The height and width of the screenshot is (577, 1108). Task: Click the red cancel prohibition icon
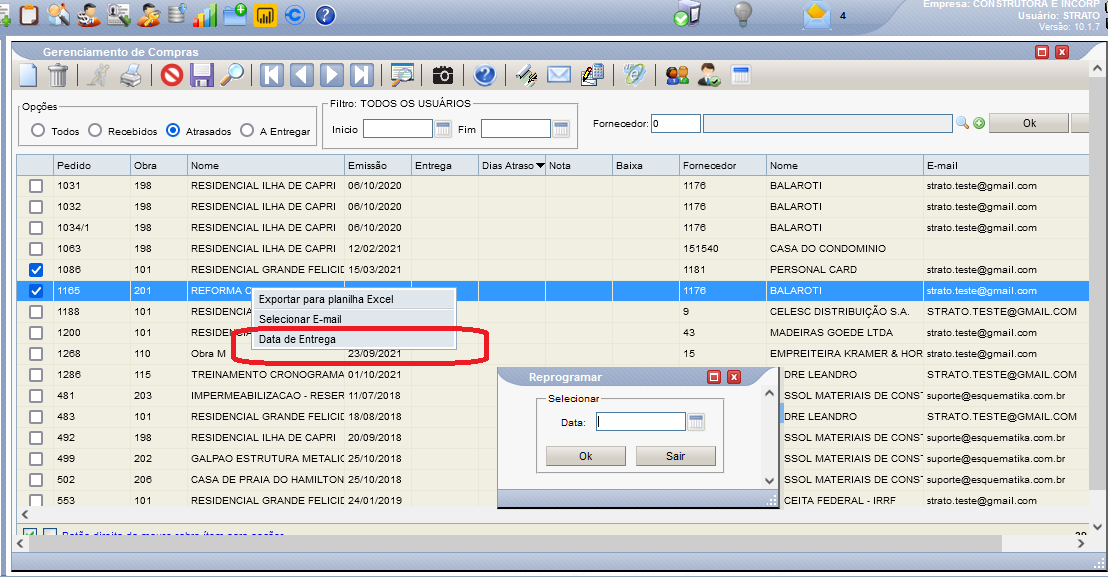click(x=172, y=75)
